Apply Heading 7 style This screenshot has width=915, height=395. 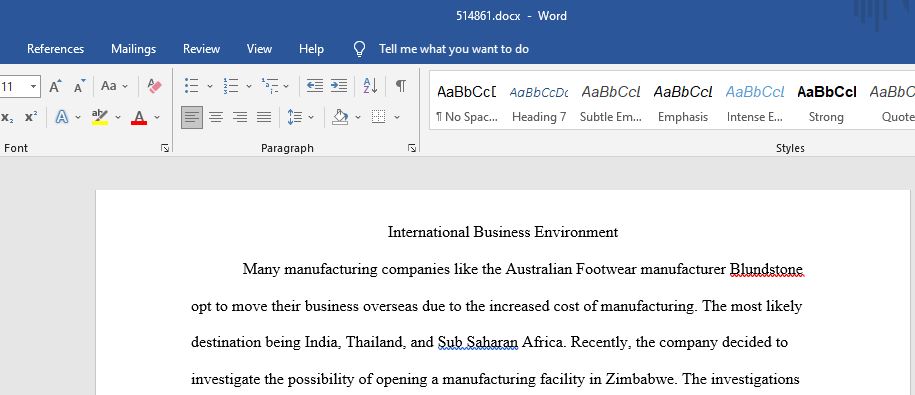(x=539, y=103)
